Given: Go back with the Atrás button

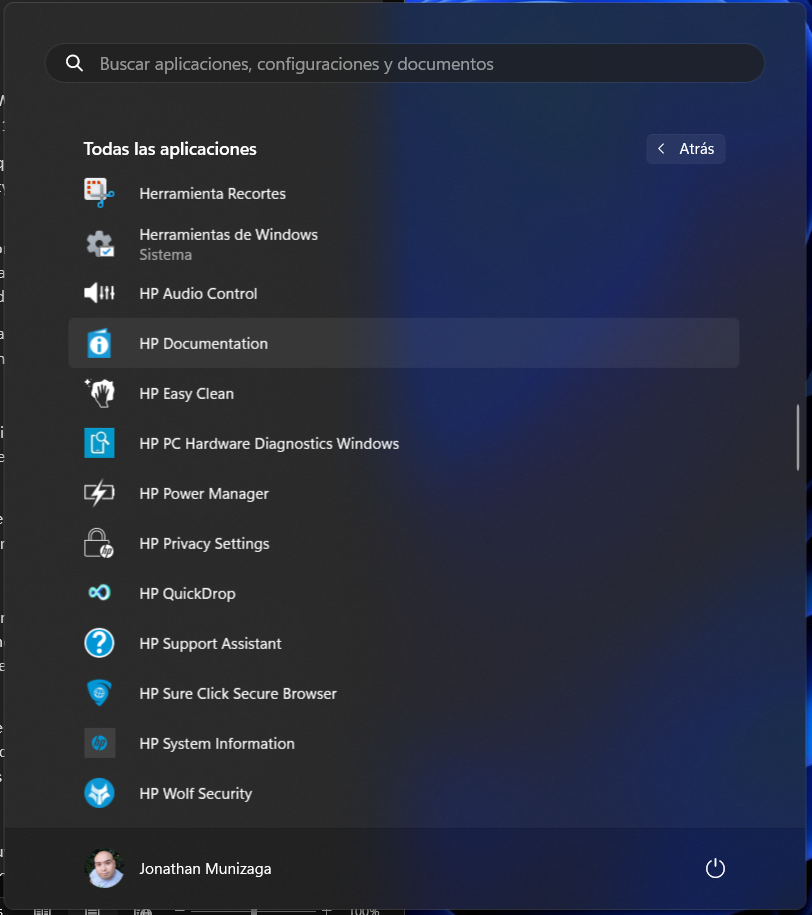Looking at the screenshot, I should 686,149.
